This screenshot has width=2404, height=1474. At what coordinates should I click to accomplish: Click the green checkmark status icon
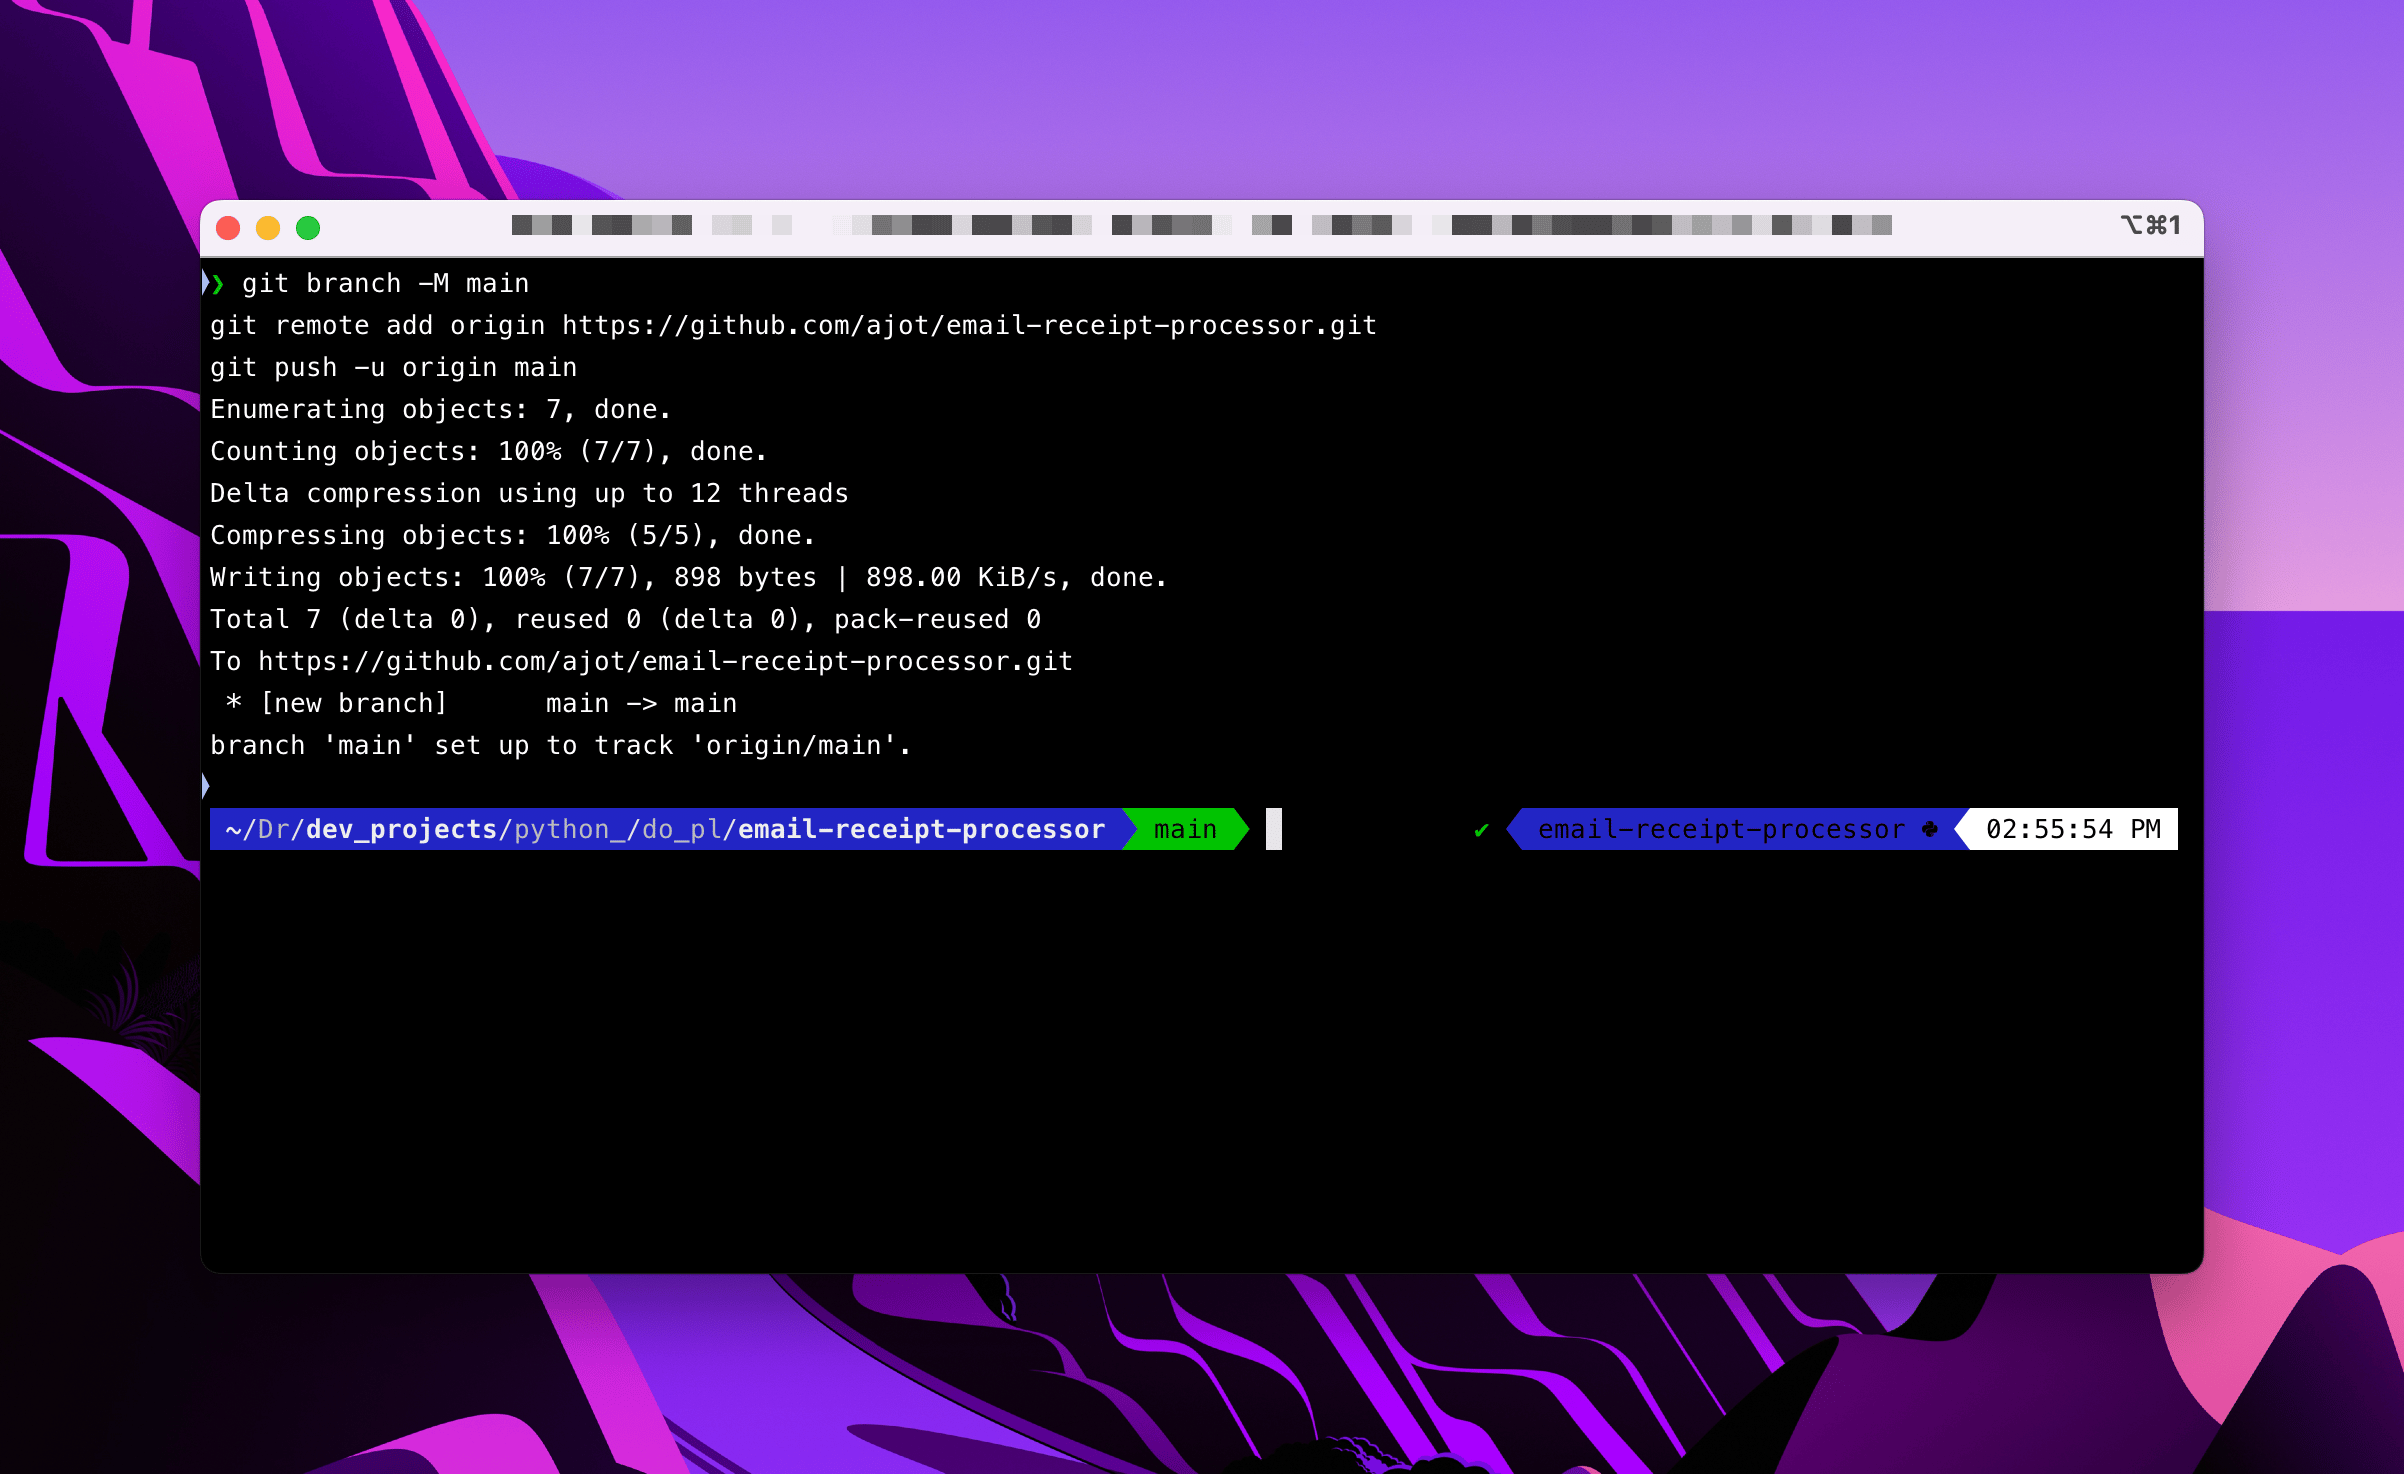1482,829
